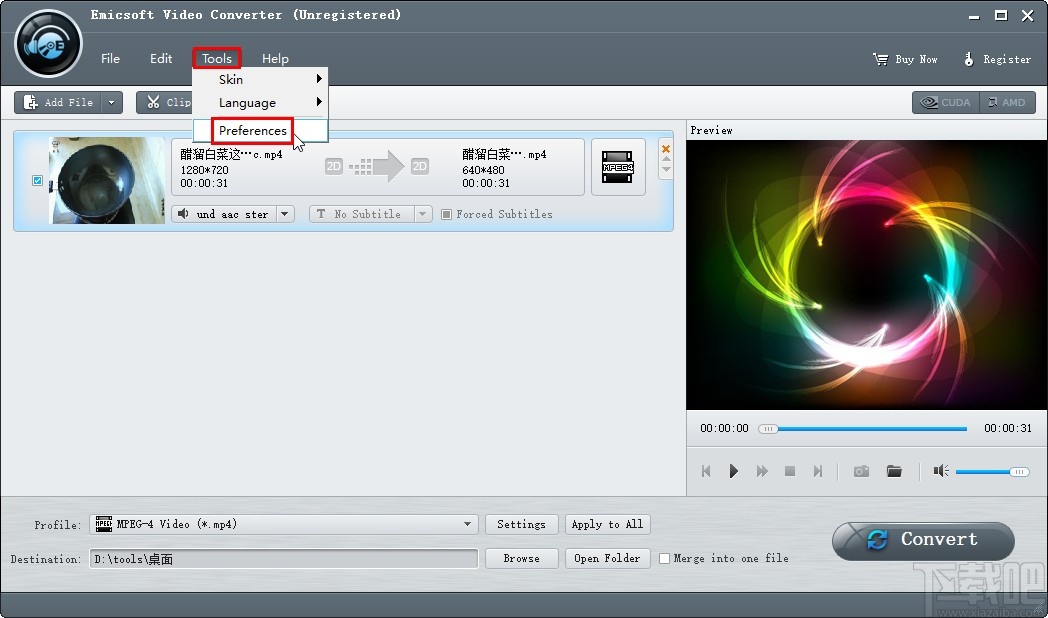Enable Merge into one file checkbox
The height and width of the screenshot is (618, 1048).
664,559
